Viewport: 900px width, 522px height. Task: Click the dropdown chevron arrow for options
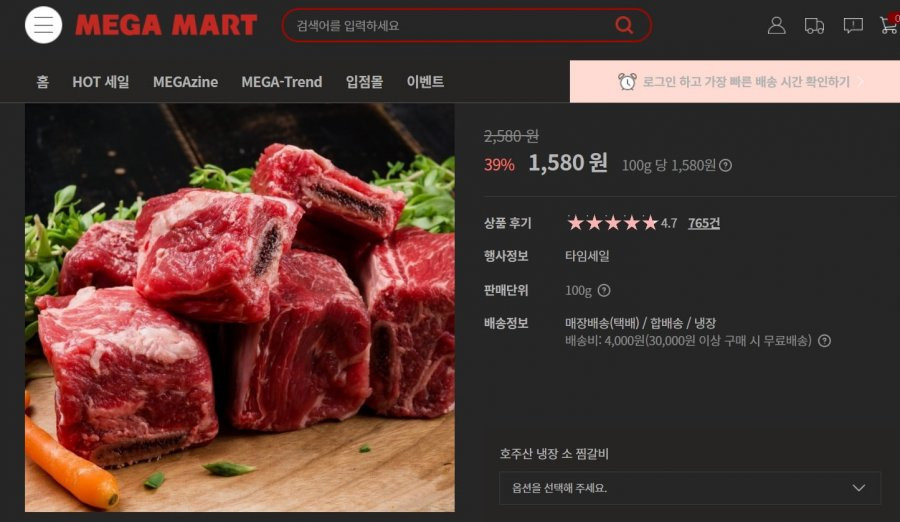[x=859, y=488]
